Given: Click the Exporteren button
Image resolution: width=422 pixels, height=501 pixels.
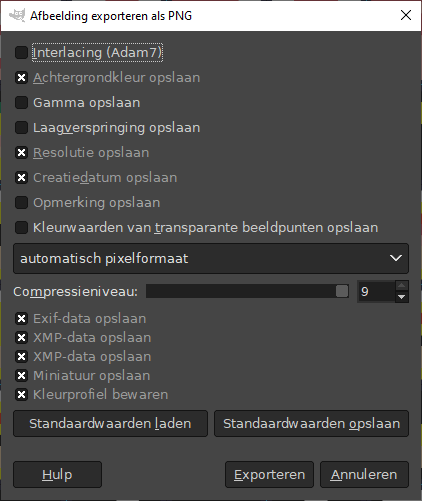Looking at the screenshot, I should coord(269,475).
